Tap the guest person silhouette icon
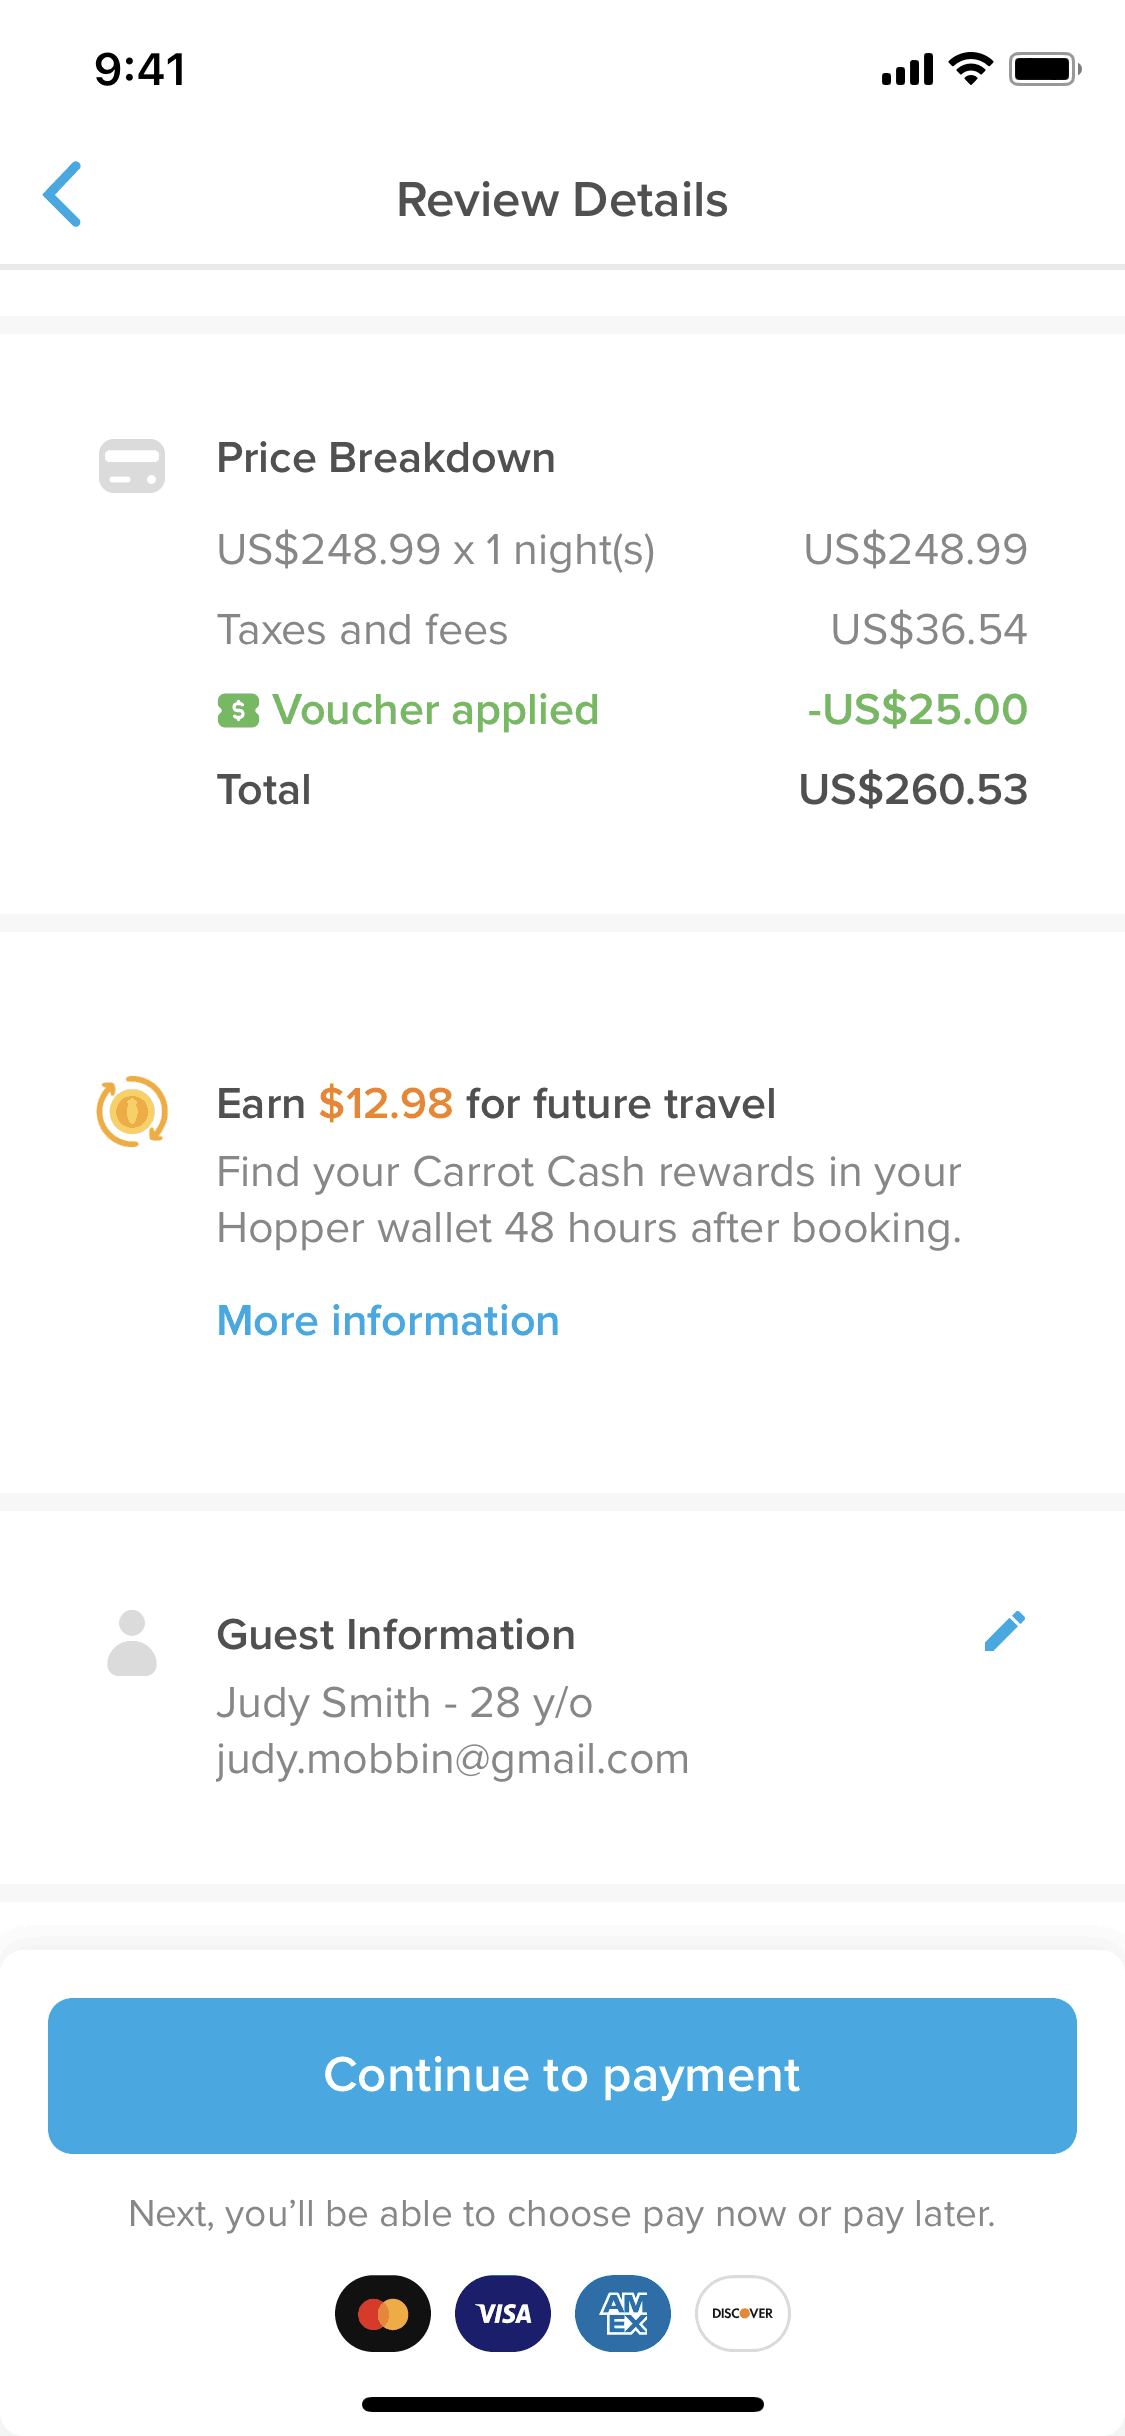The height and width of the screenshot is (2436, 1125). pyautogui.click(x=132, y=1642)
